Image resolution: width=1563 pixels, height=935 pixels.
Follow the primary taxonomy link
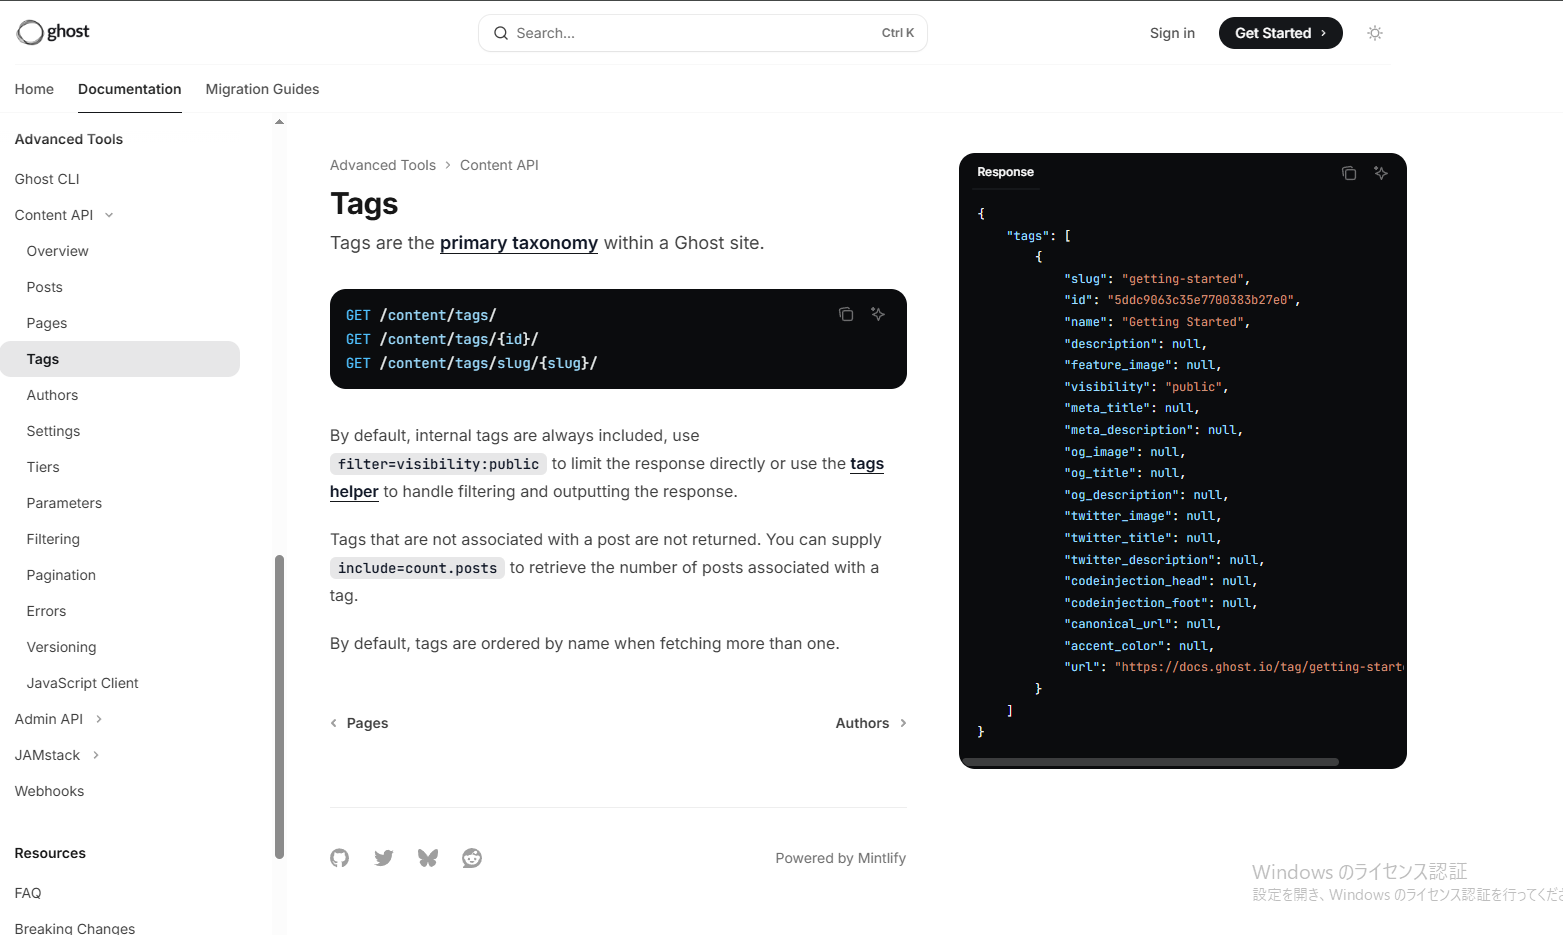518,243
